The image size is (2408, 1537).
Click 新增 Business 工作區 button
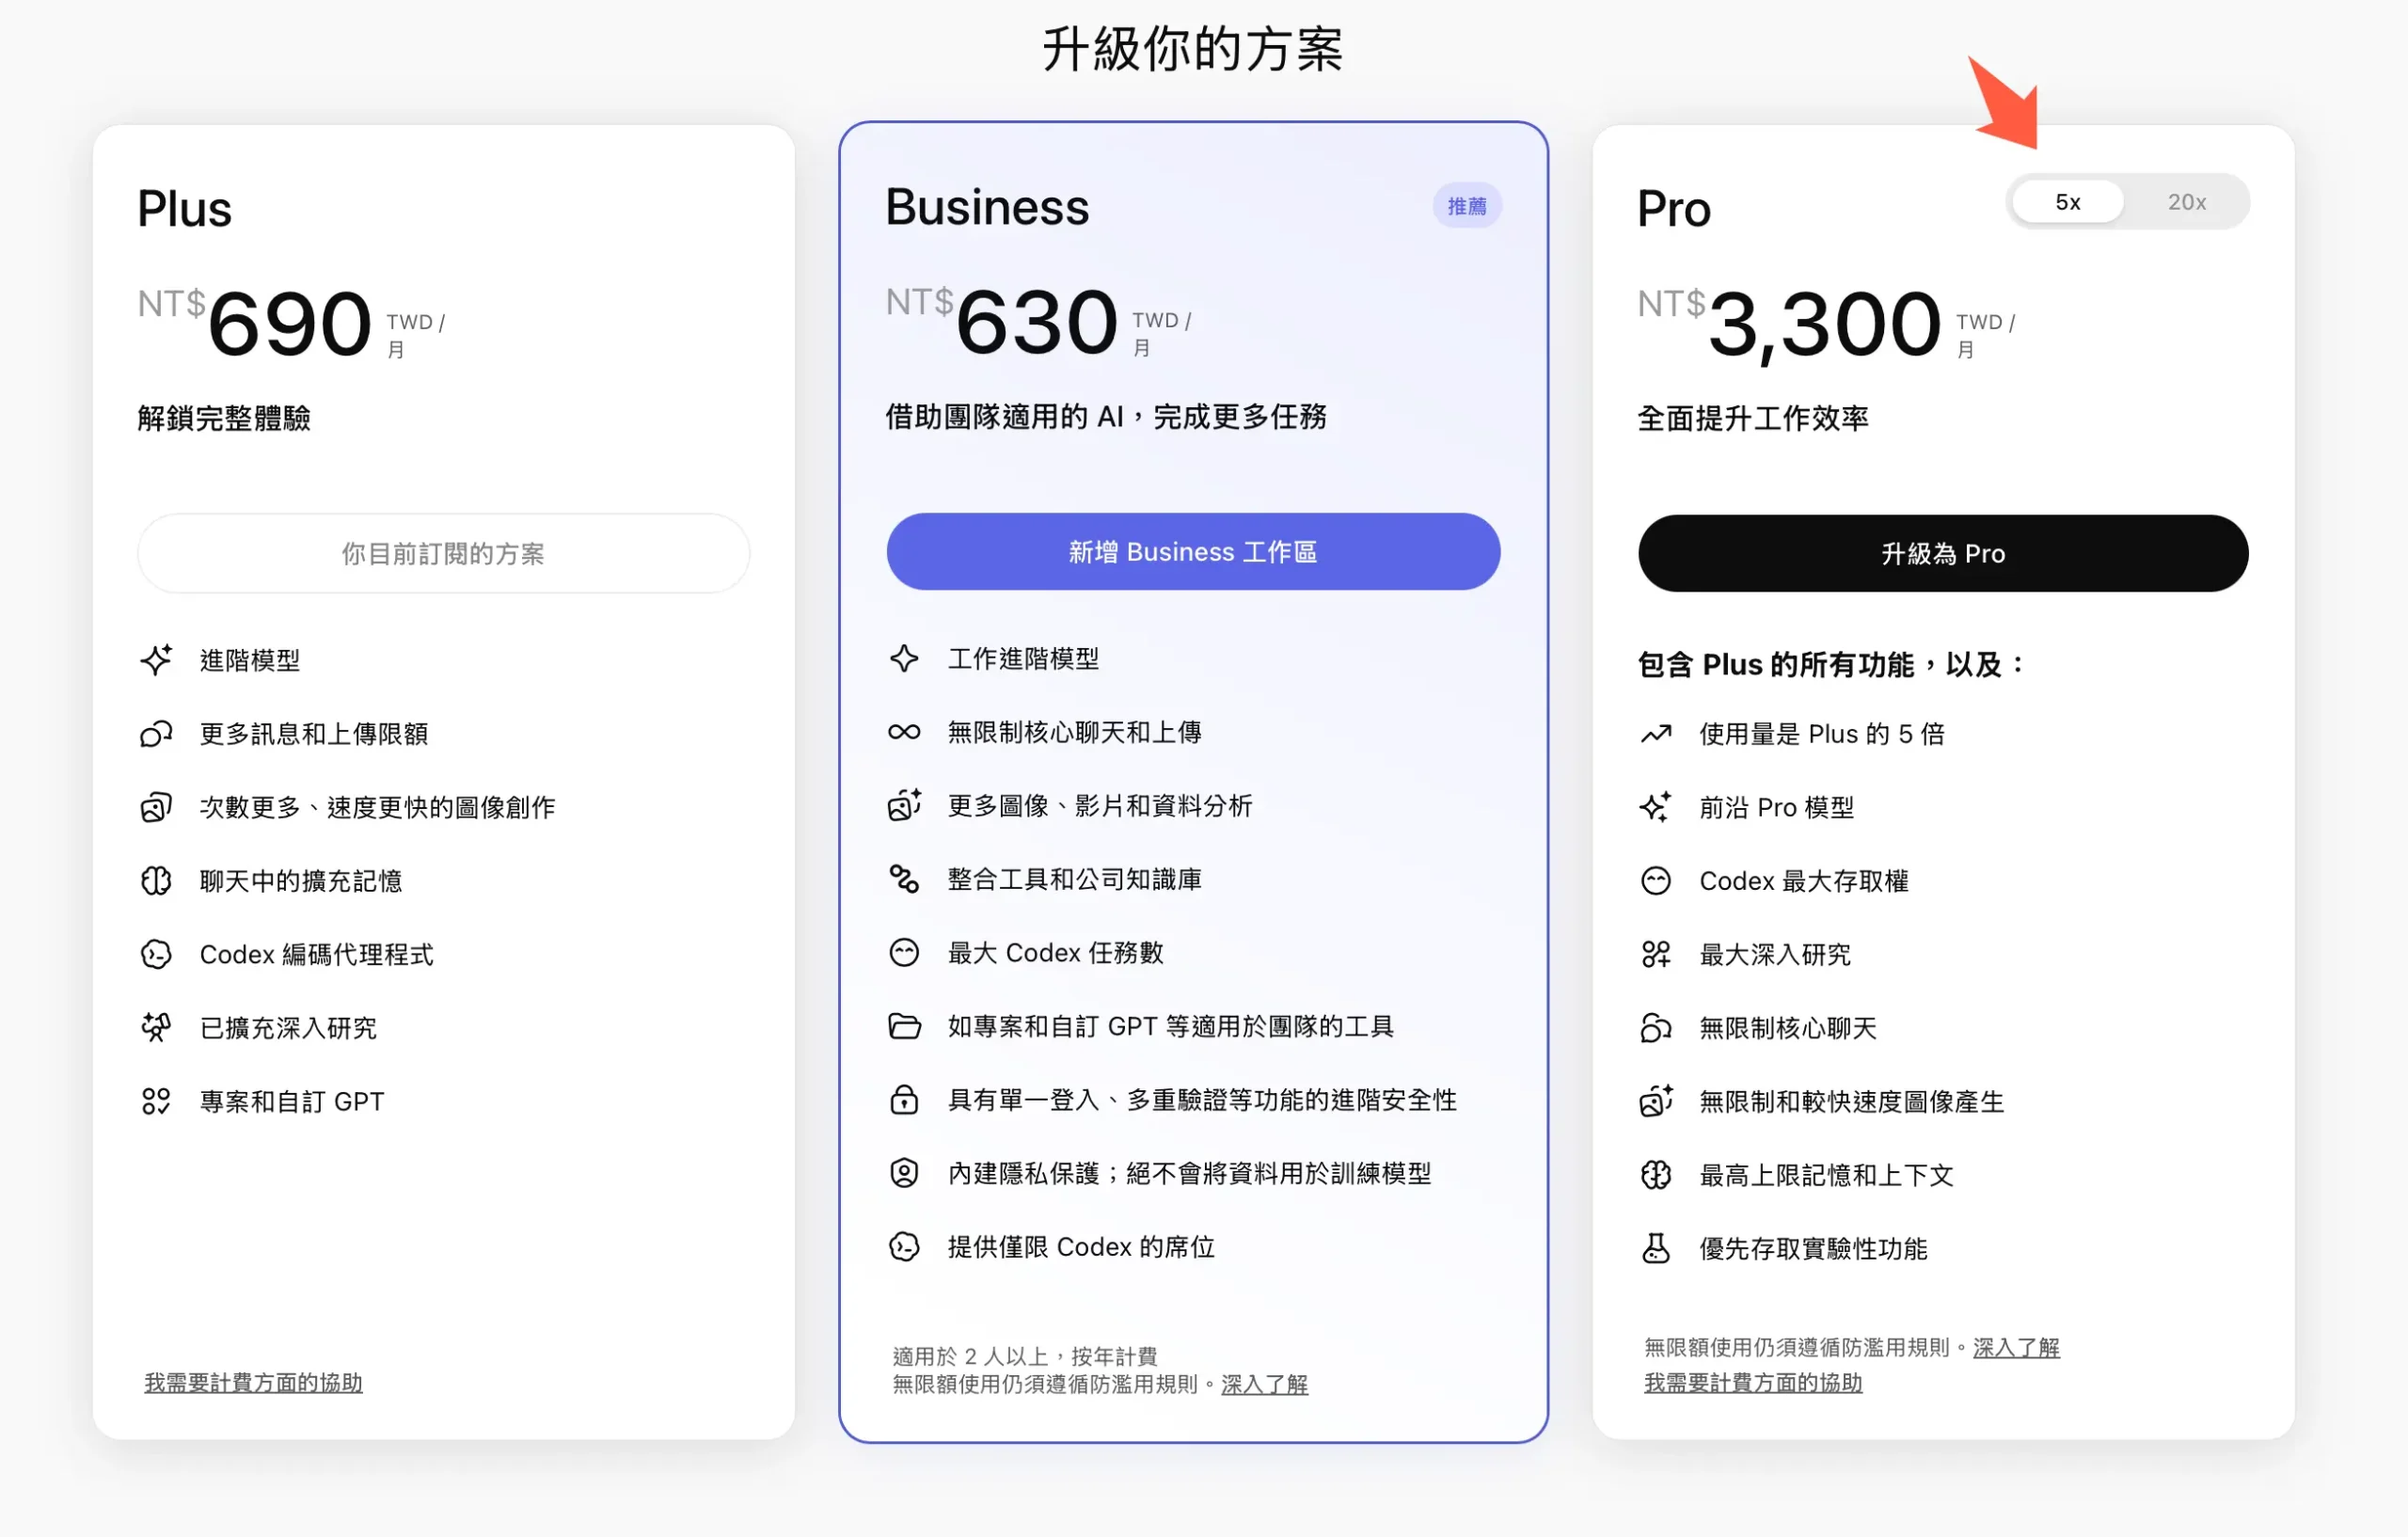click(1193, 551)
